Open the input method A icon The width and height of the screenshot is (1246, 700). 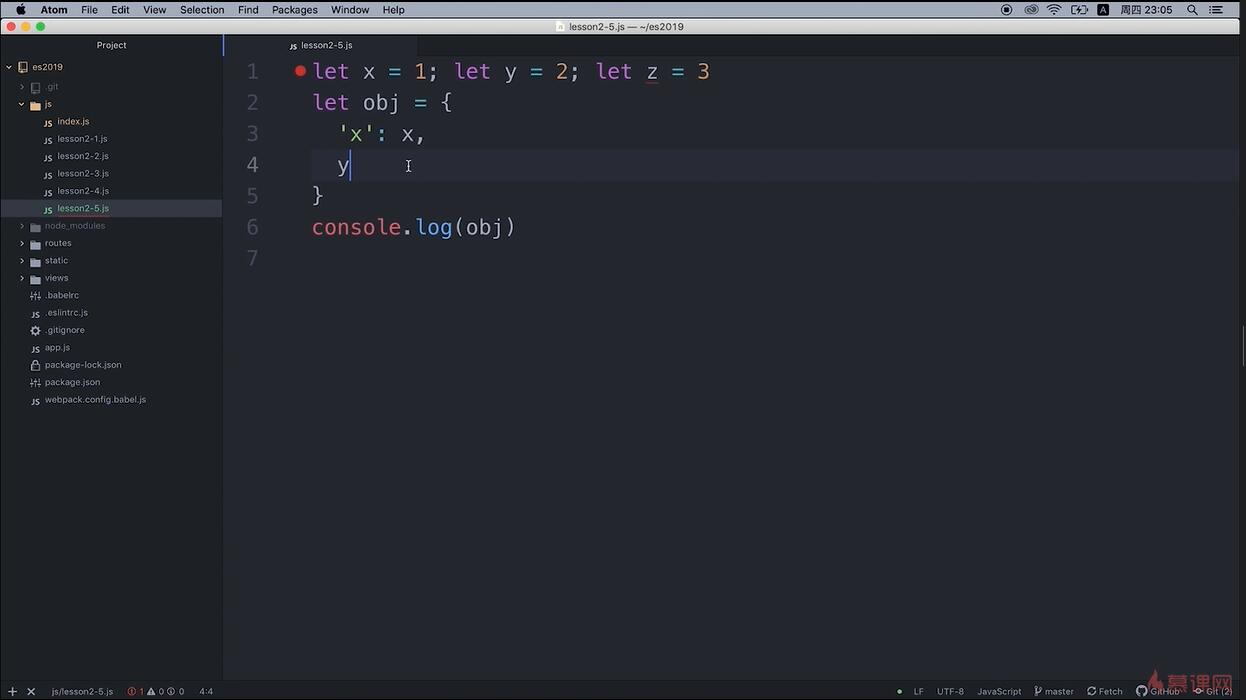tap(1103, 10)
